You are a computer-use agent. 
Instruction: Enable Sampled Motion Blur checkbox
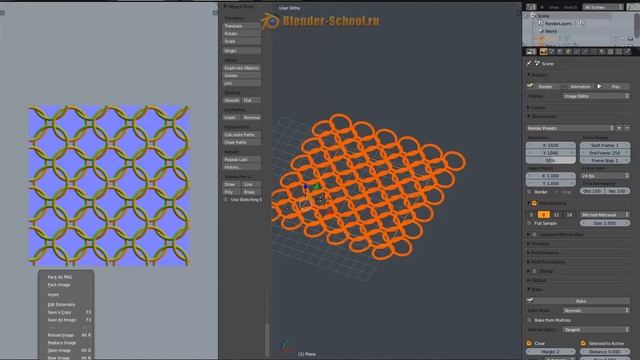coord(534,234)
